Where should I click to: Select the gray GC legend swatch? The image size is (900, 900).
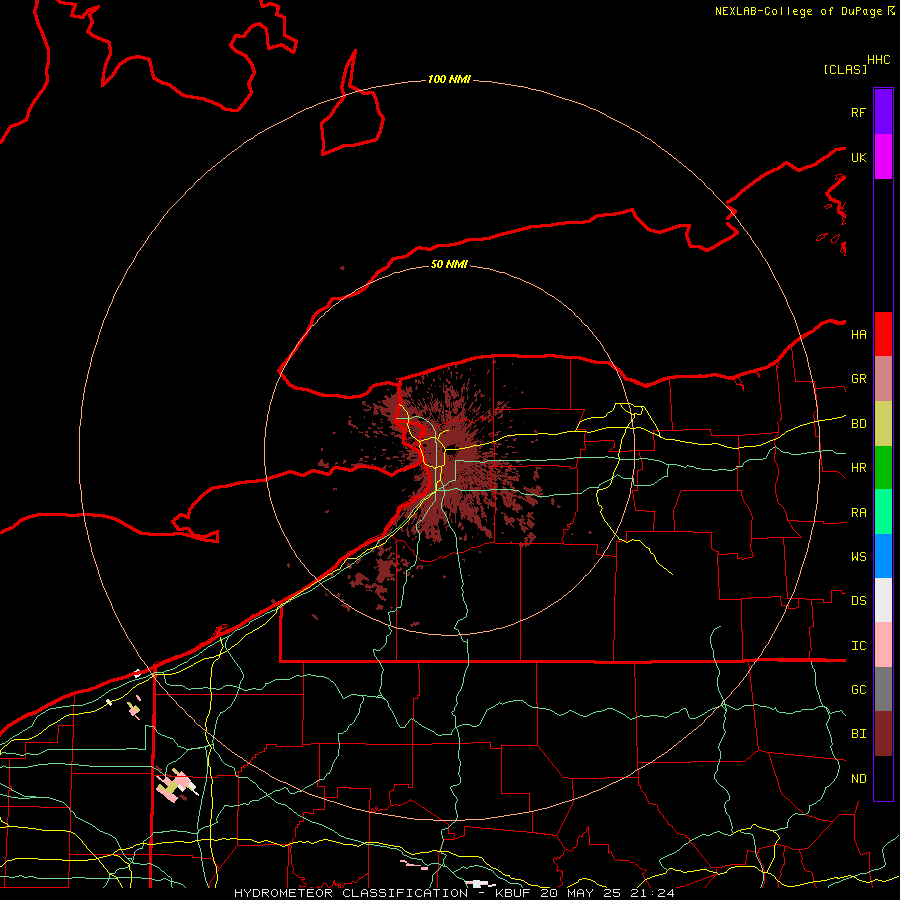pyautogui.click(x=883, y=689)
